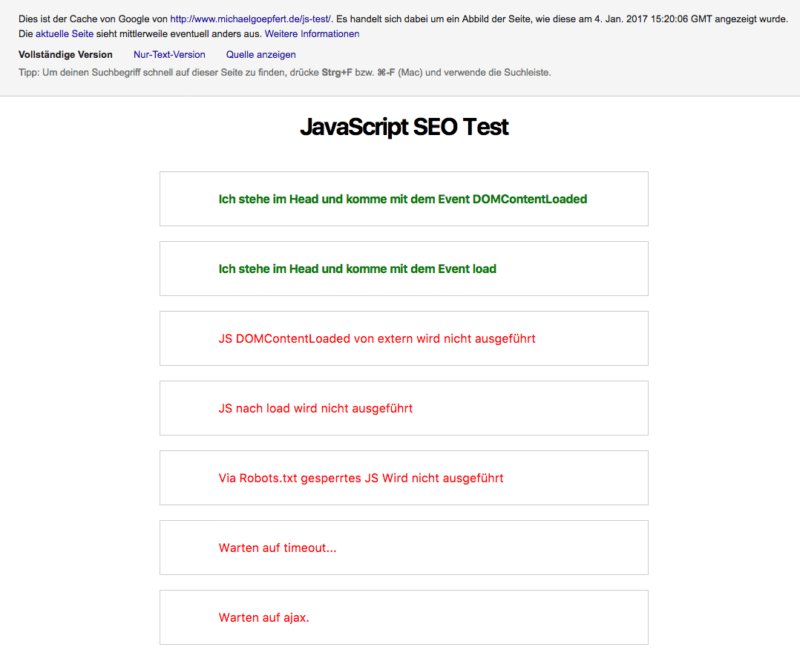Click the green DOMContentLoaded head text

(x=403, y=199)
